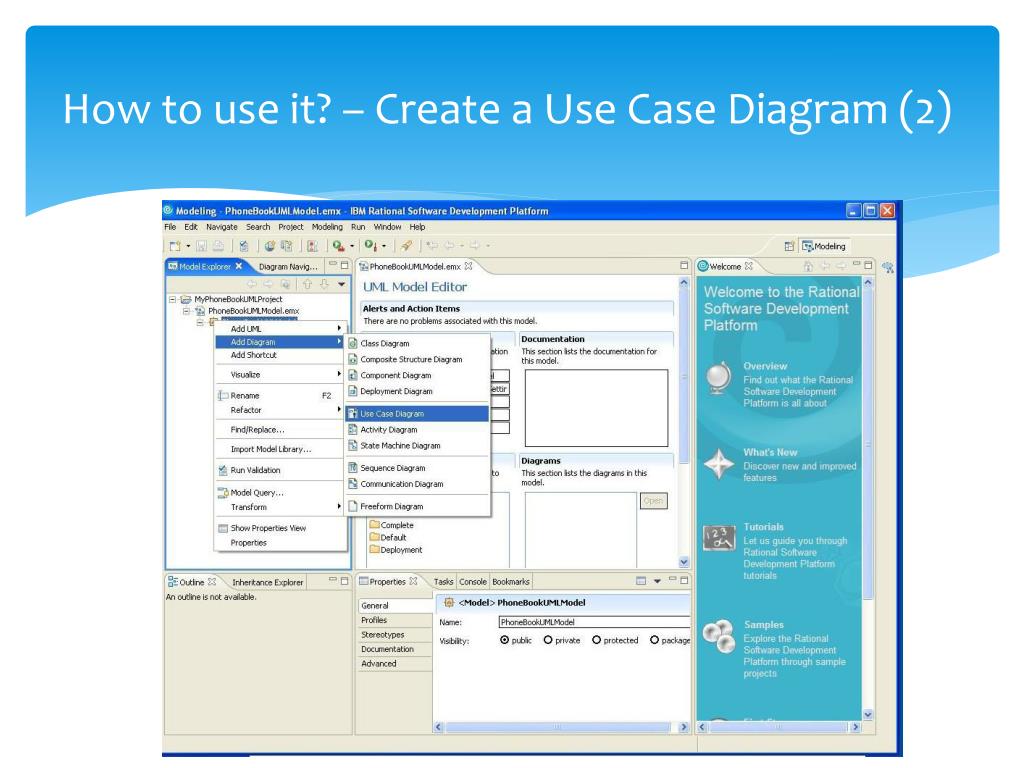Open the New wizard dropdown arrow

pyautogui.click(x=188, y=247)
